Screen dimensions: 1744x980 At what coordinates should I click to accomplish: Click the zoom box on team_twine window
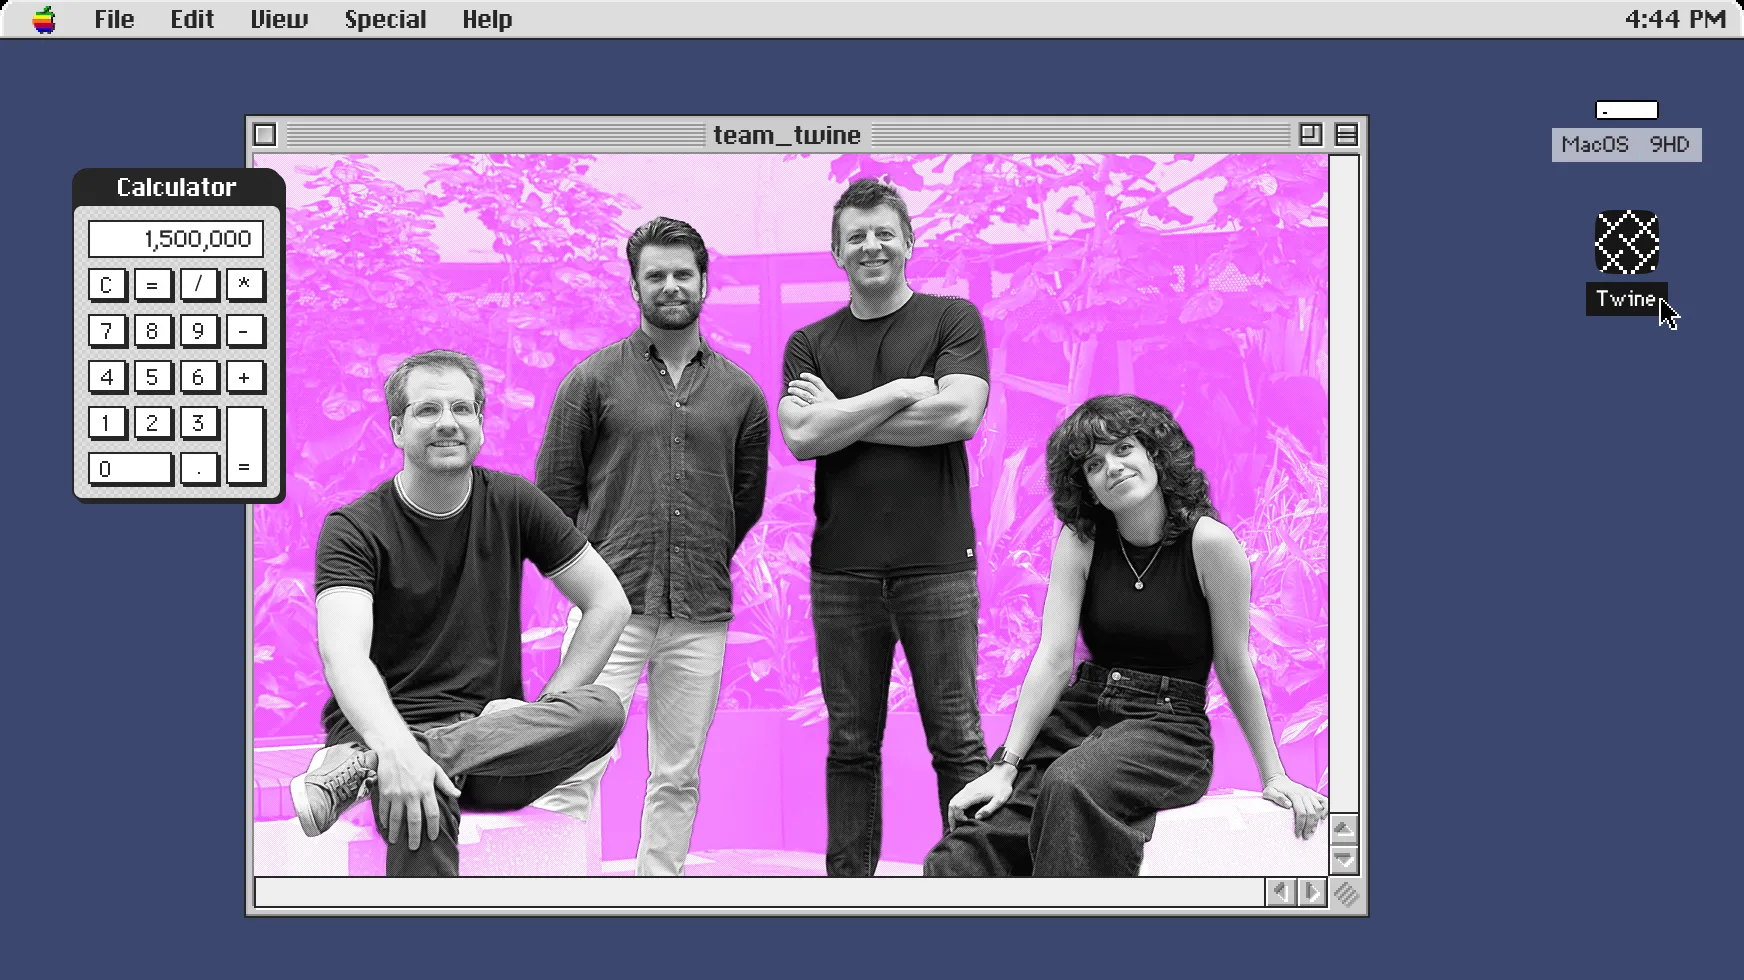point(1309,134)
